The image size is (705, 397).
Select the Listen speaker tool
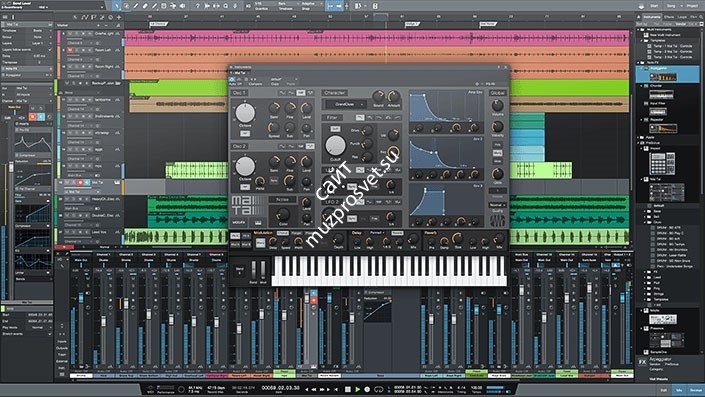tap(183, 6)
